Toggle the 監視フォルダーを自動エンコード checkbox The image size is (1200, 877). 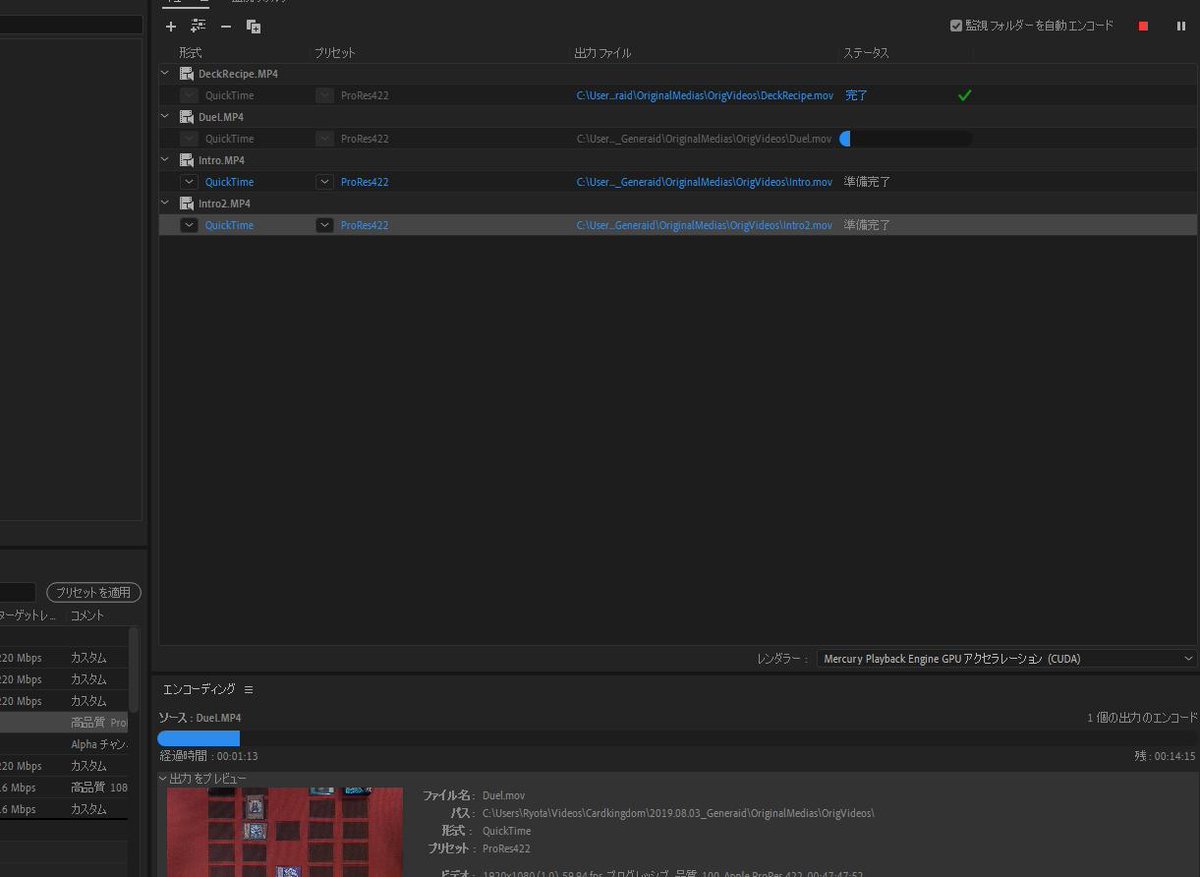tap(956, 26)
